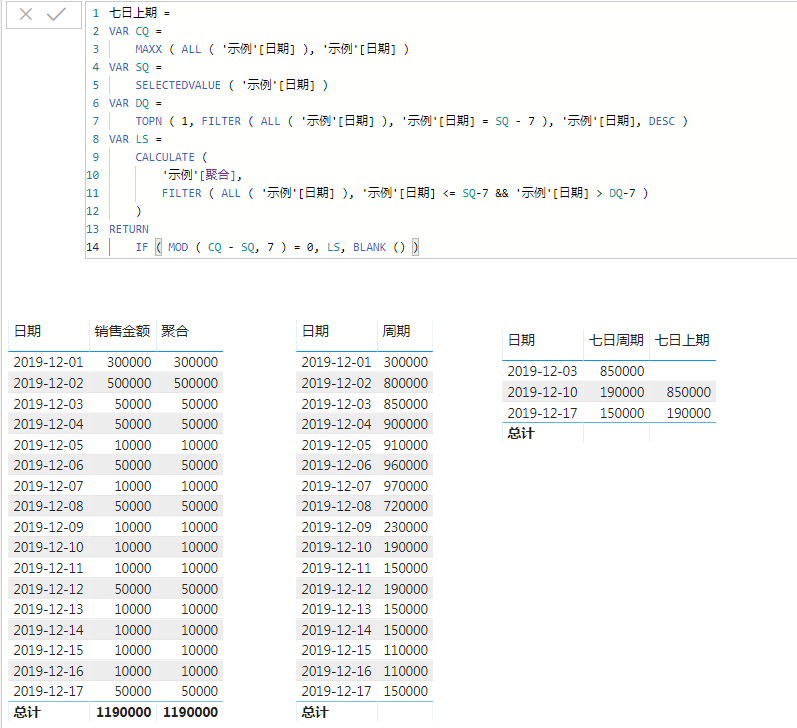Click total value 1190000 under 销售金额

pos(124,712)
